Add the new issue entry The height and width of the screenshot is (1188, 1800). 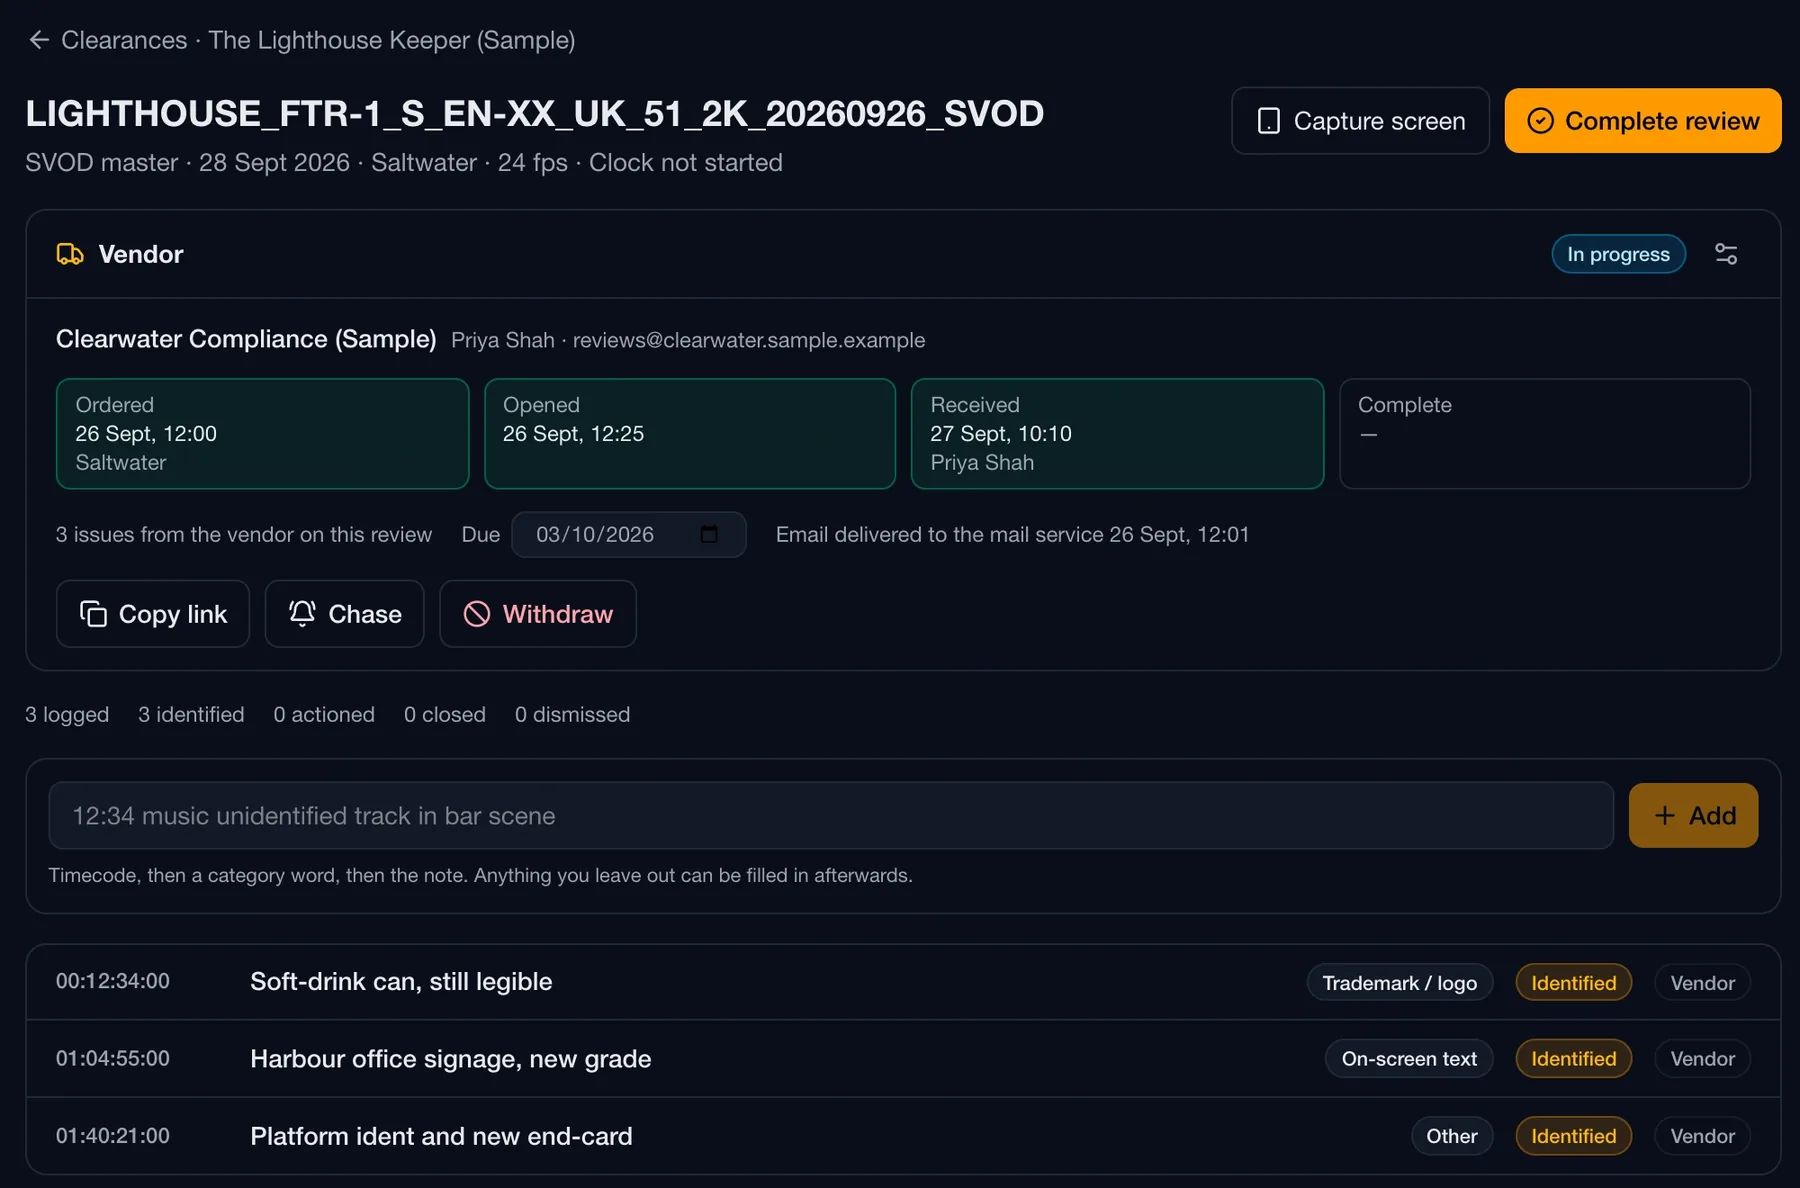click(1693, 815)
